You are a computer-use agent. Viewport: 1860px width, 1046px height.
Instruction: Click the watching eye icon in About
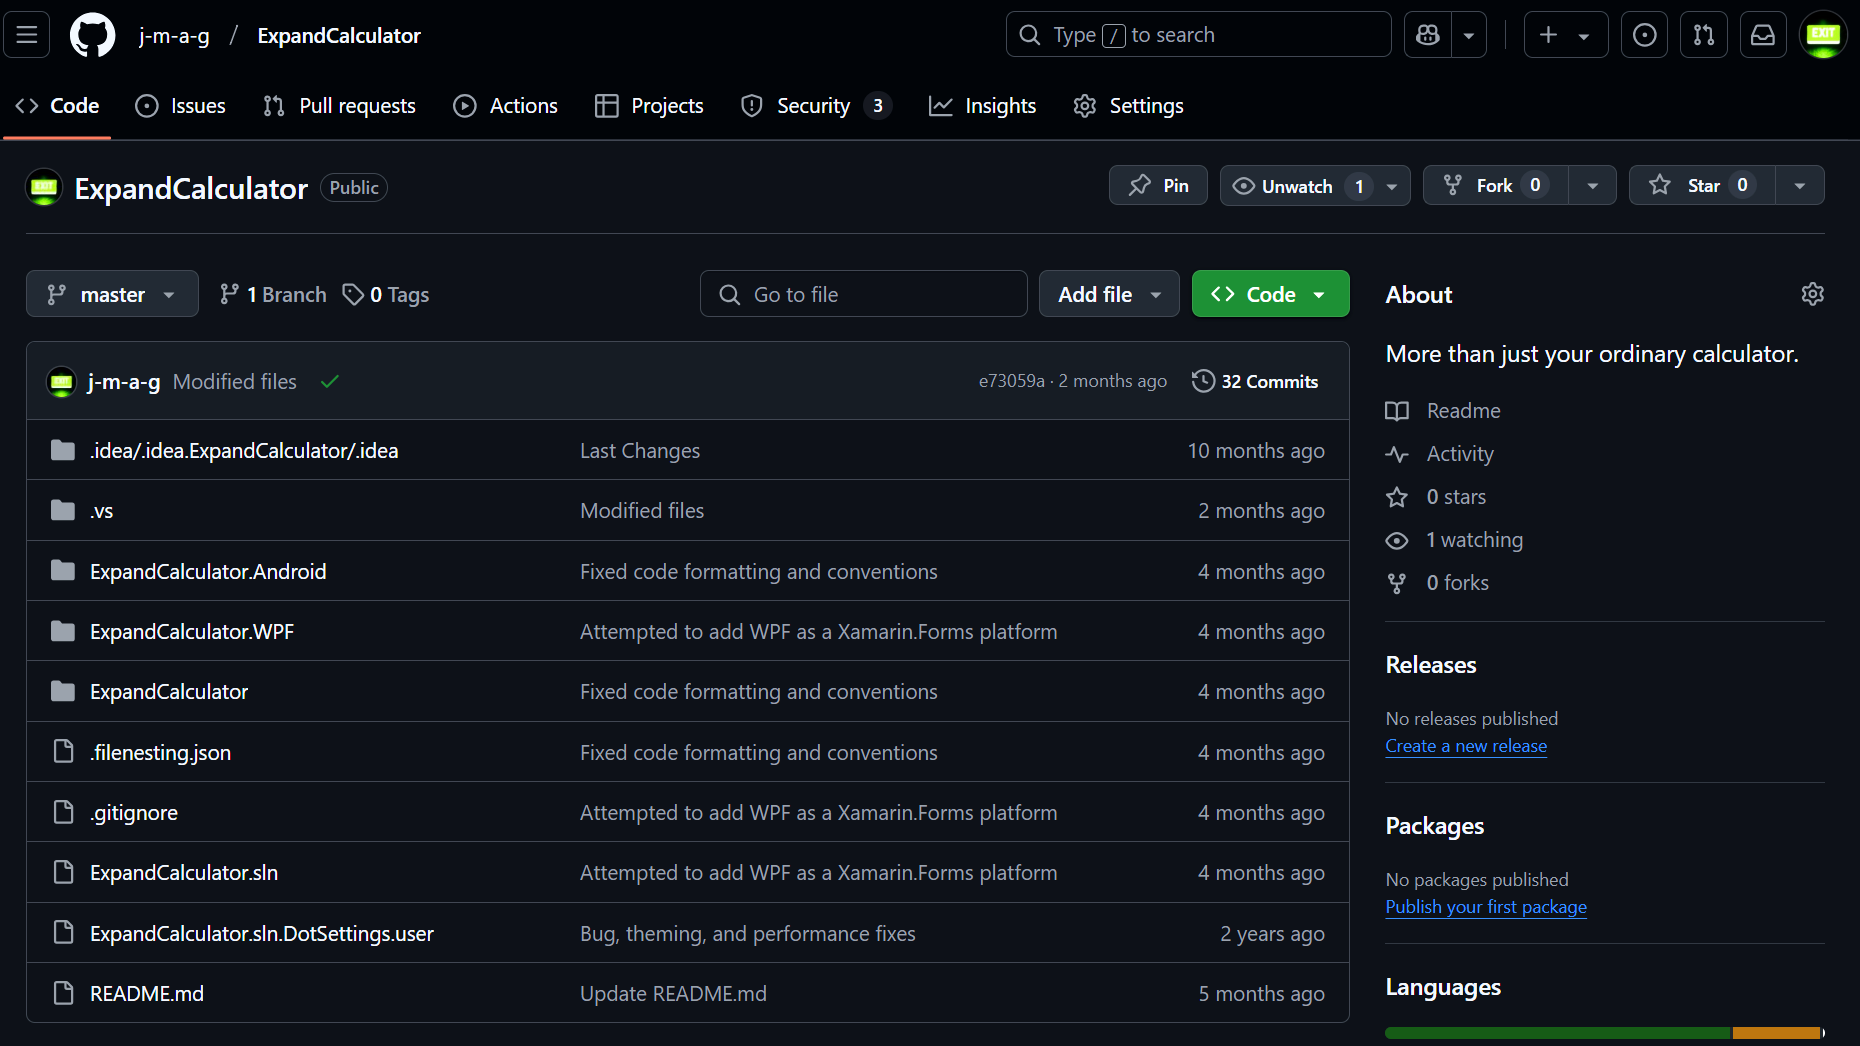click(1397, 540)
